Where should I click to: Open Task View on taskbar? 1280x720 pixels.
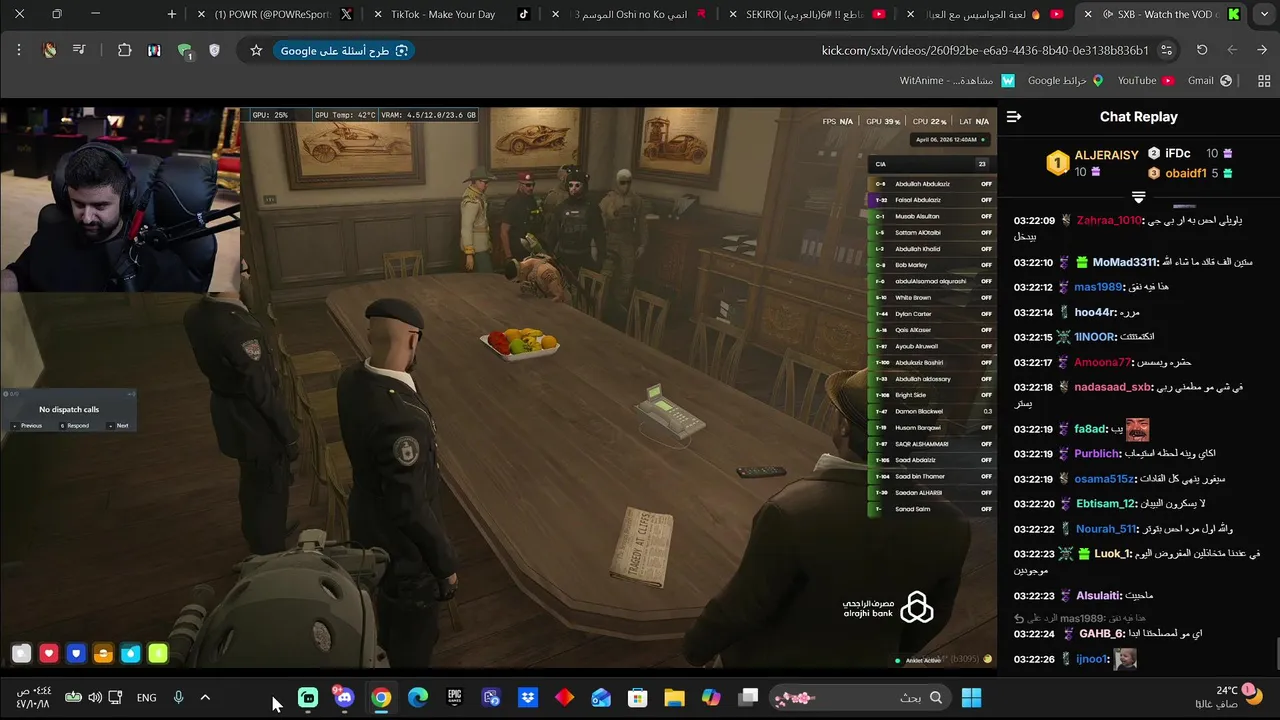(x=748, y=697)
